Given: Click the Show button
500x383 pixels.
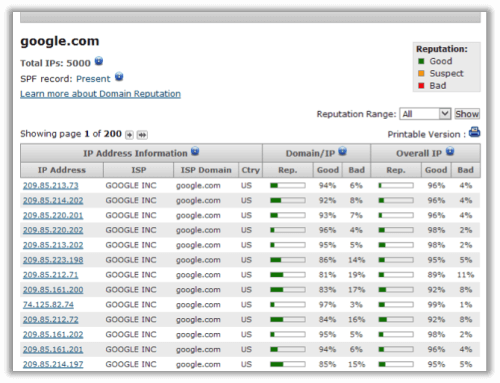Looking at the screenshot, I should tap(467, 114).
